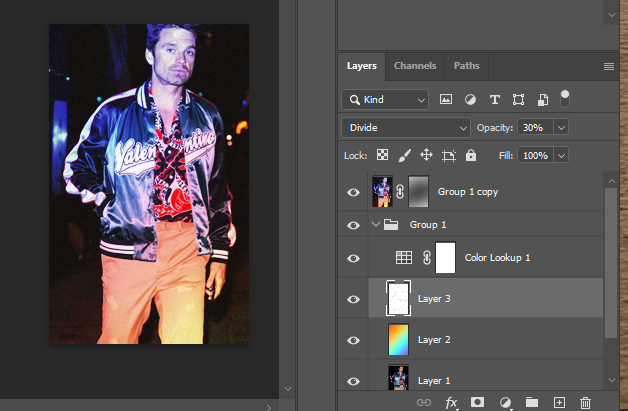
Task: Open the Kind filter dropdown
Action: [385, 99]
